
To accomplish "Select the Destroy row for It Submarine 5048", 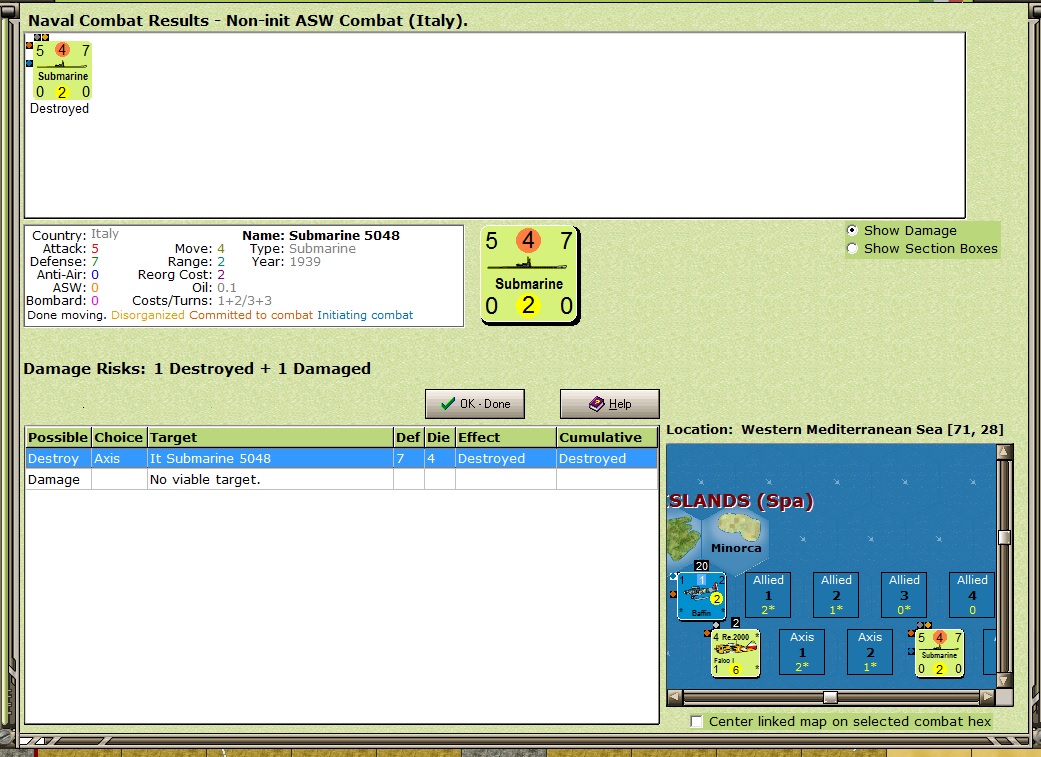I will (x=341, y=458).
